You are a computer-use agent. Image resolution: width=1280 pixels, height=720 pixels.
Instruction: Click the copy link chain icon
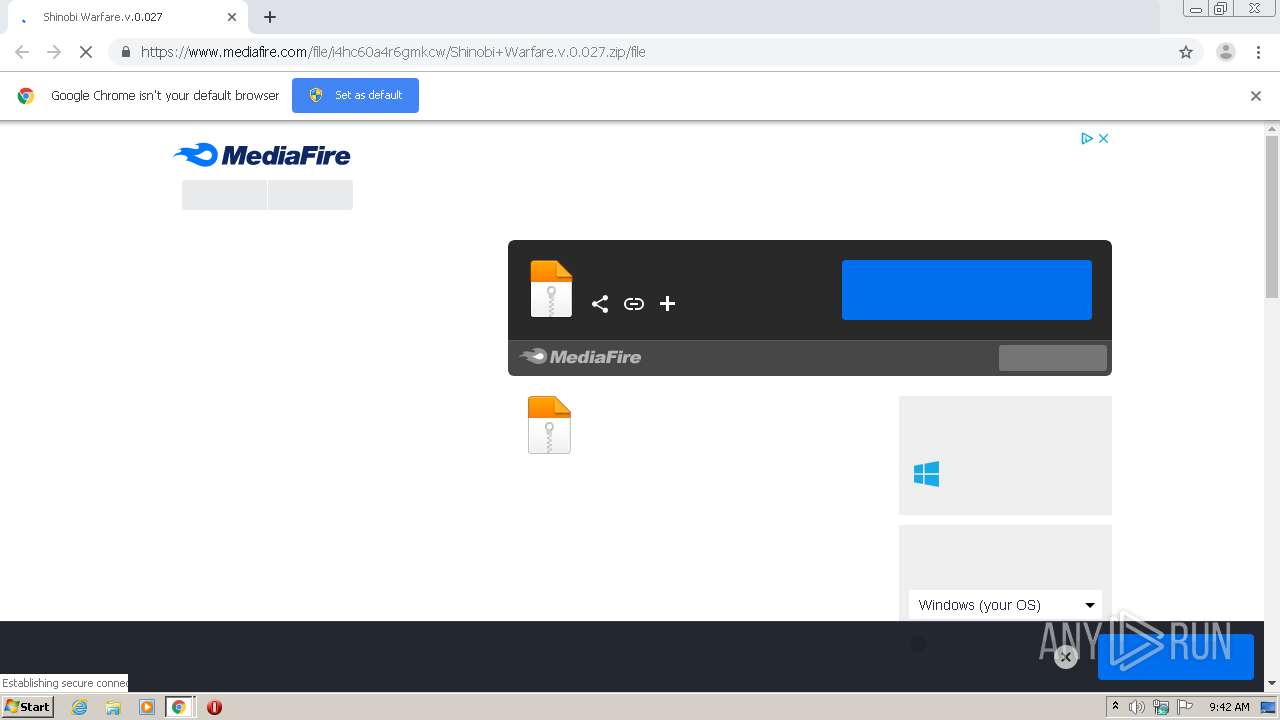[x=634, y=304]
